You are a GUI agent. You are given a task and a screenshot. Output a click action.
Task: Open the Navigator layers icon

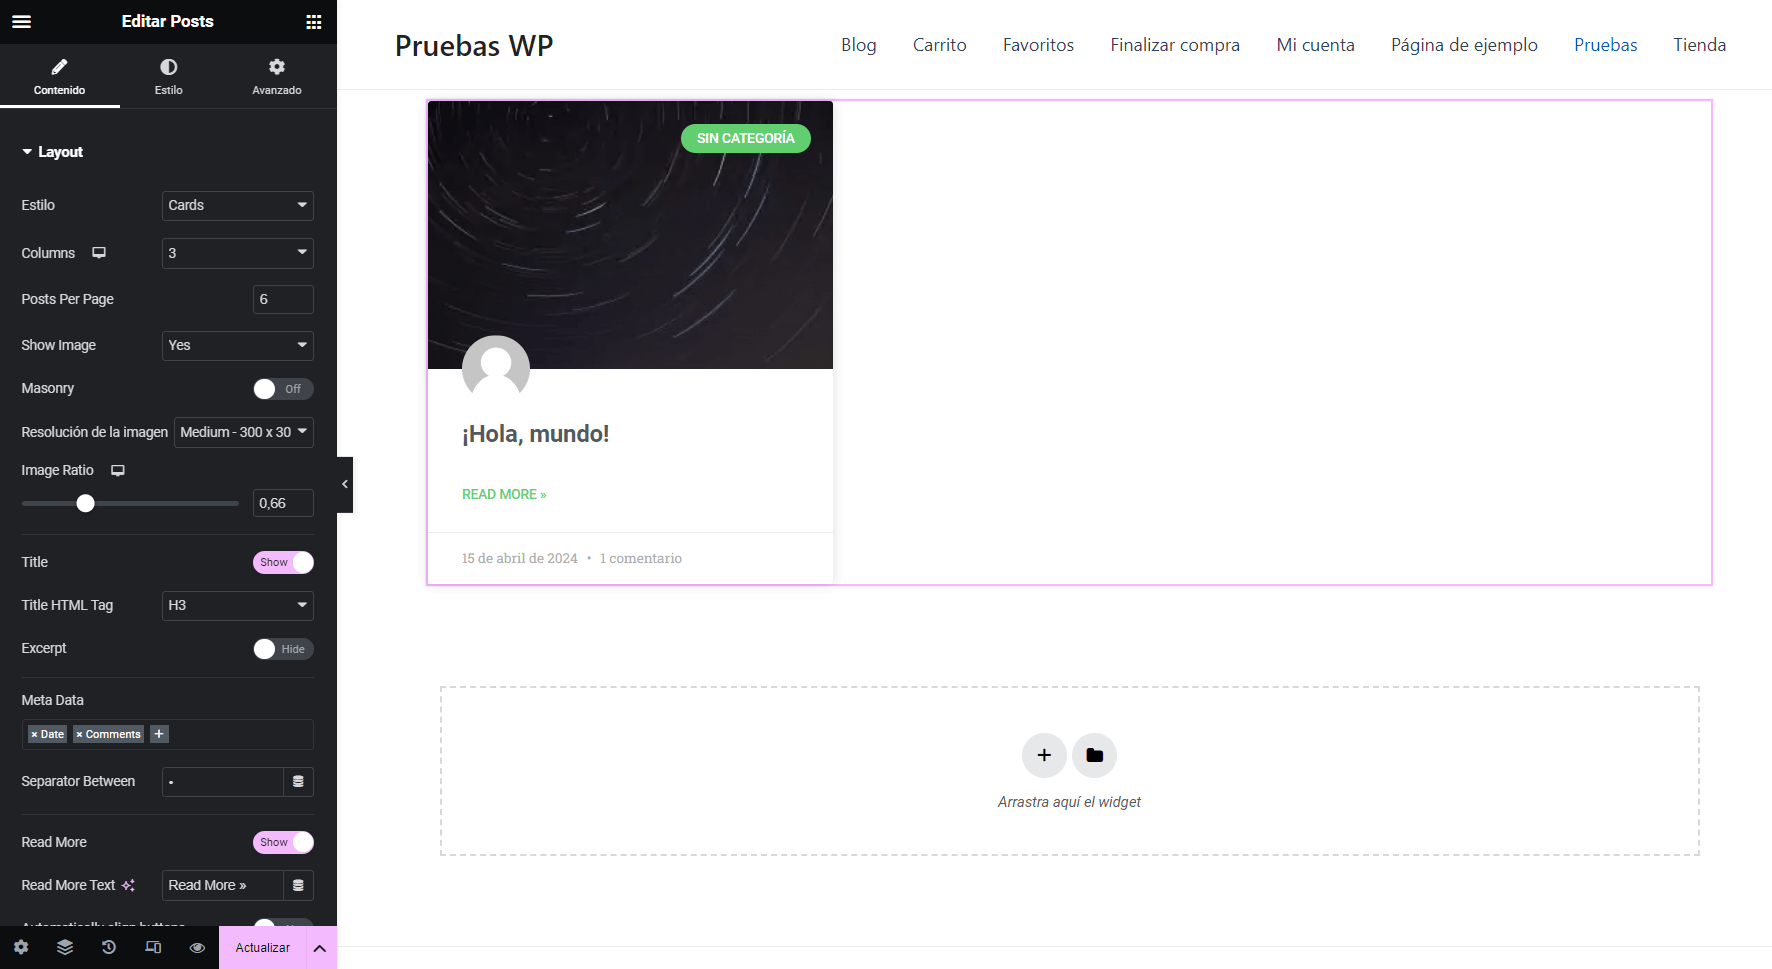click(x=65, y=947)
